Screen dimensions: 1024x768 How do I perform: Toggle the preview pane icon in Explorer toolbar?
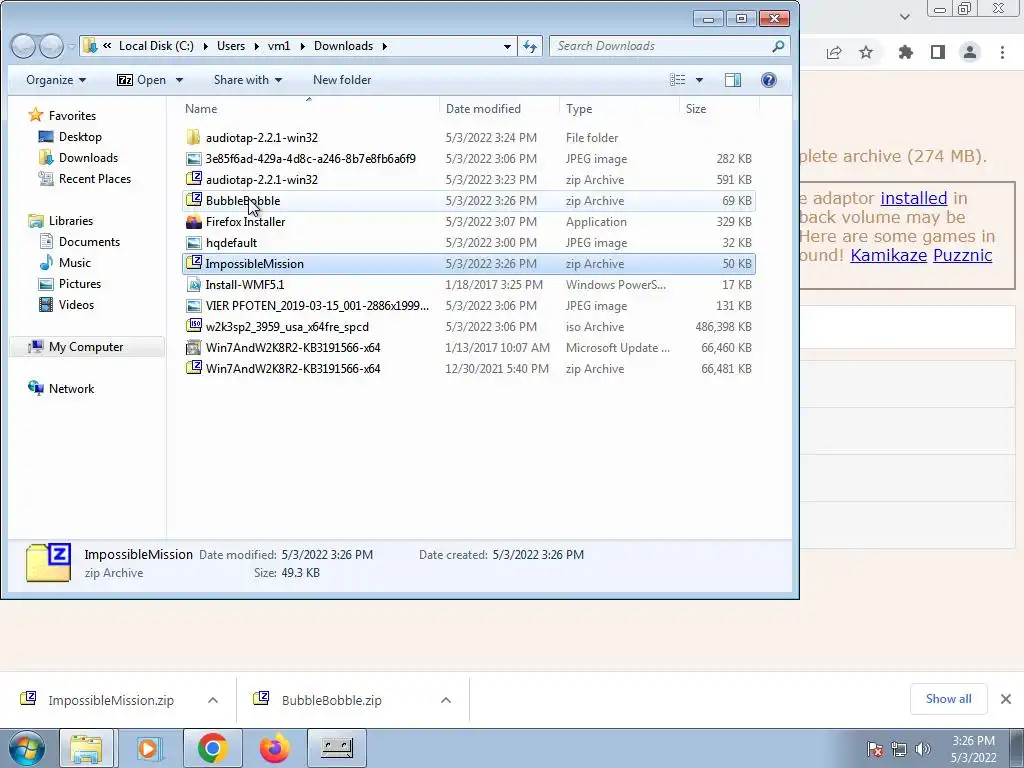733,80
